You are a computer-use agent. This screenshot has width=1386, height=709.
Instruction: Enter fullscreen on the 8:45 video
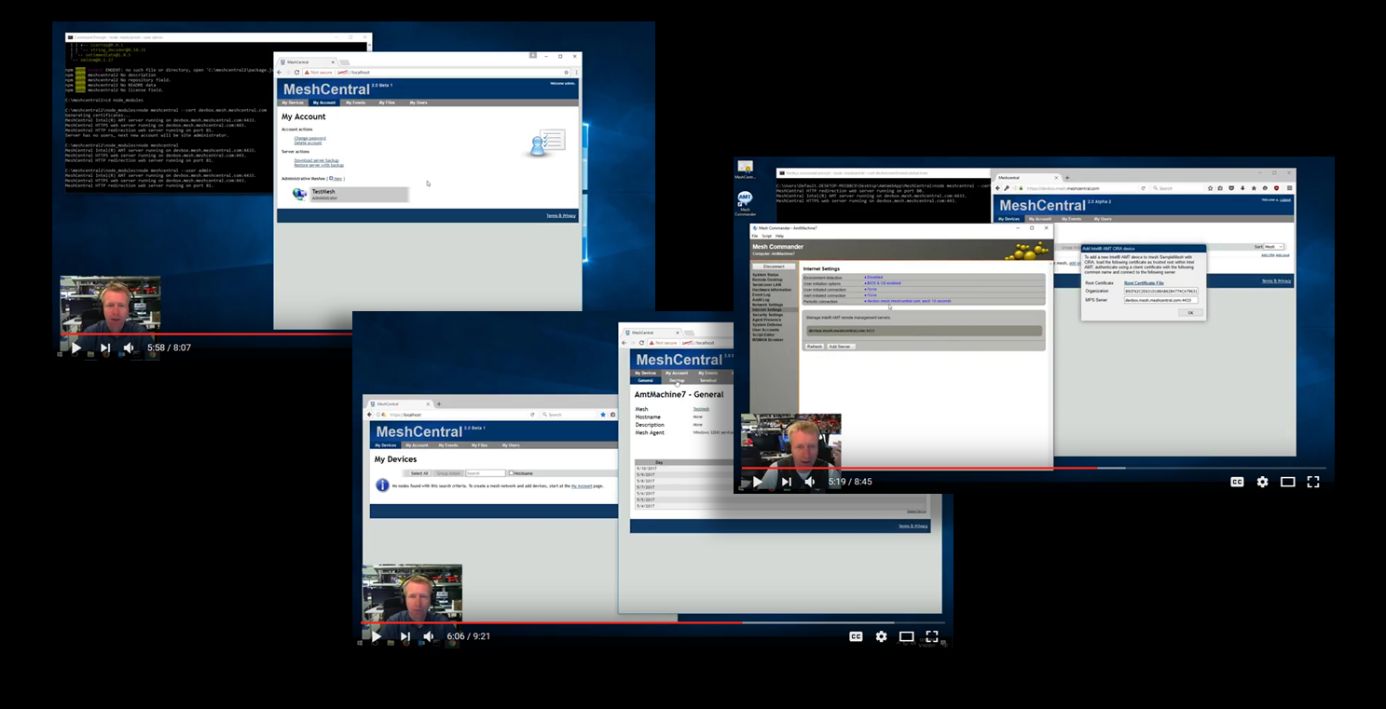[1313, 482]
